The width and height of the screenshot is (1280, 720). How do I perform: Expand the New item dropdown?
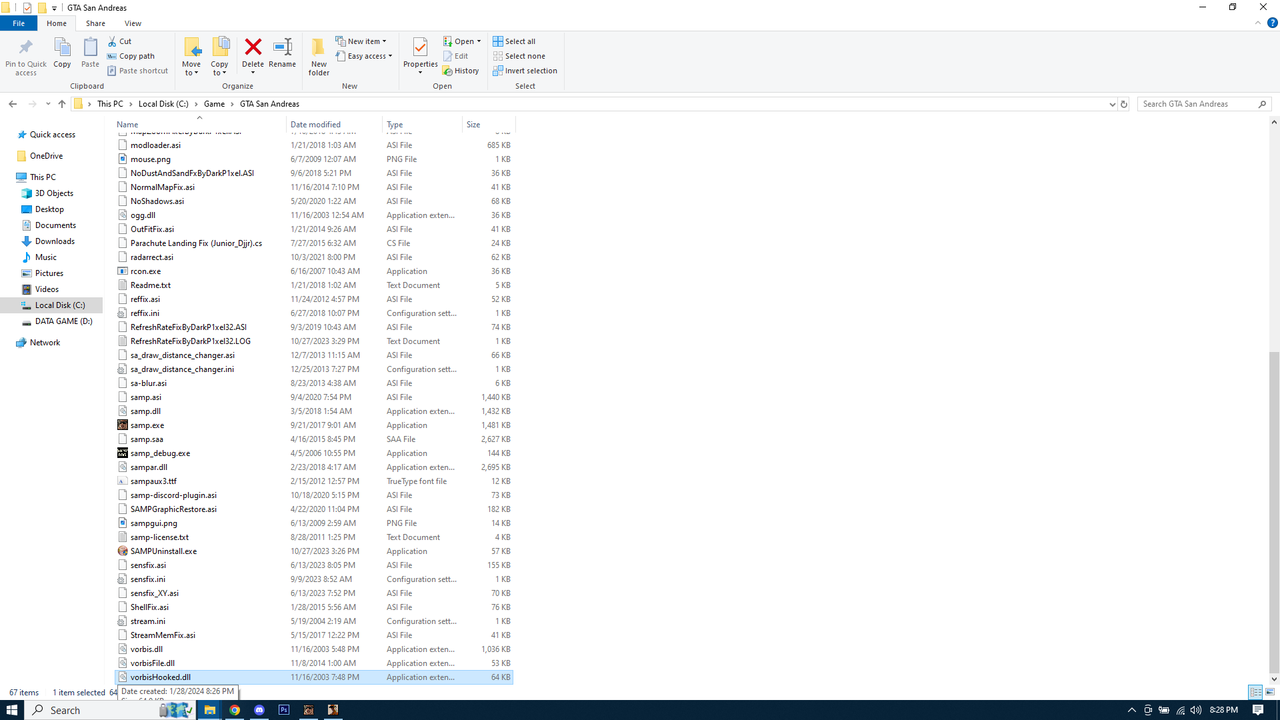click(x=361, y=42)
